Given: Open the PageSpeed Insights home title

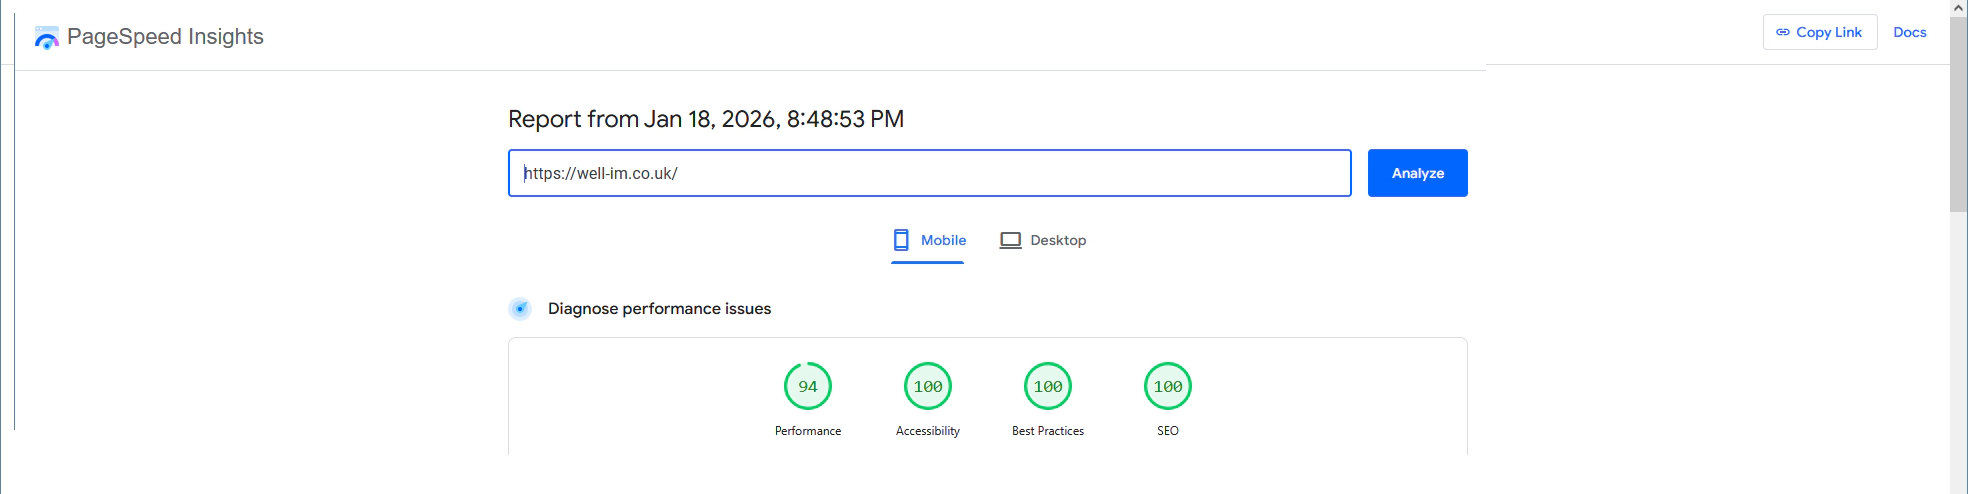Looking at the screenshot, I should [x=165, y=37].
